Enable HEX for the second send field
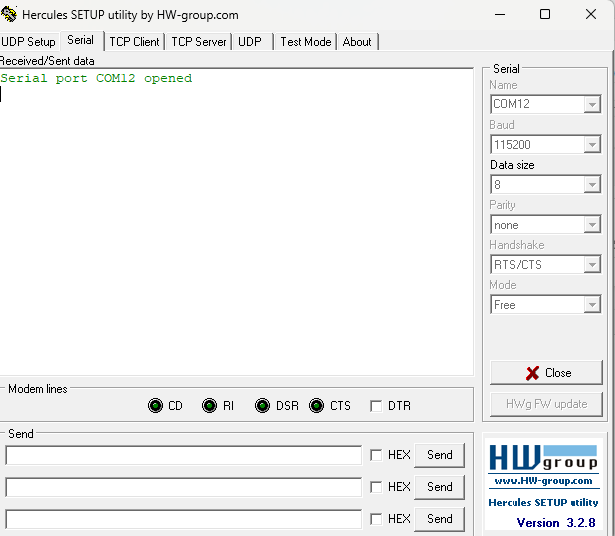 pos(376,487)
